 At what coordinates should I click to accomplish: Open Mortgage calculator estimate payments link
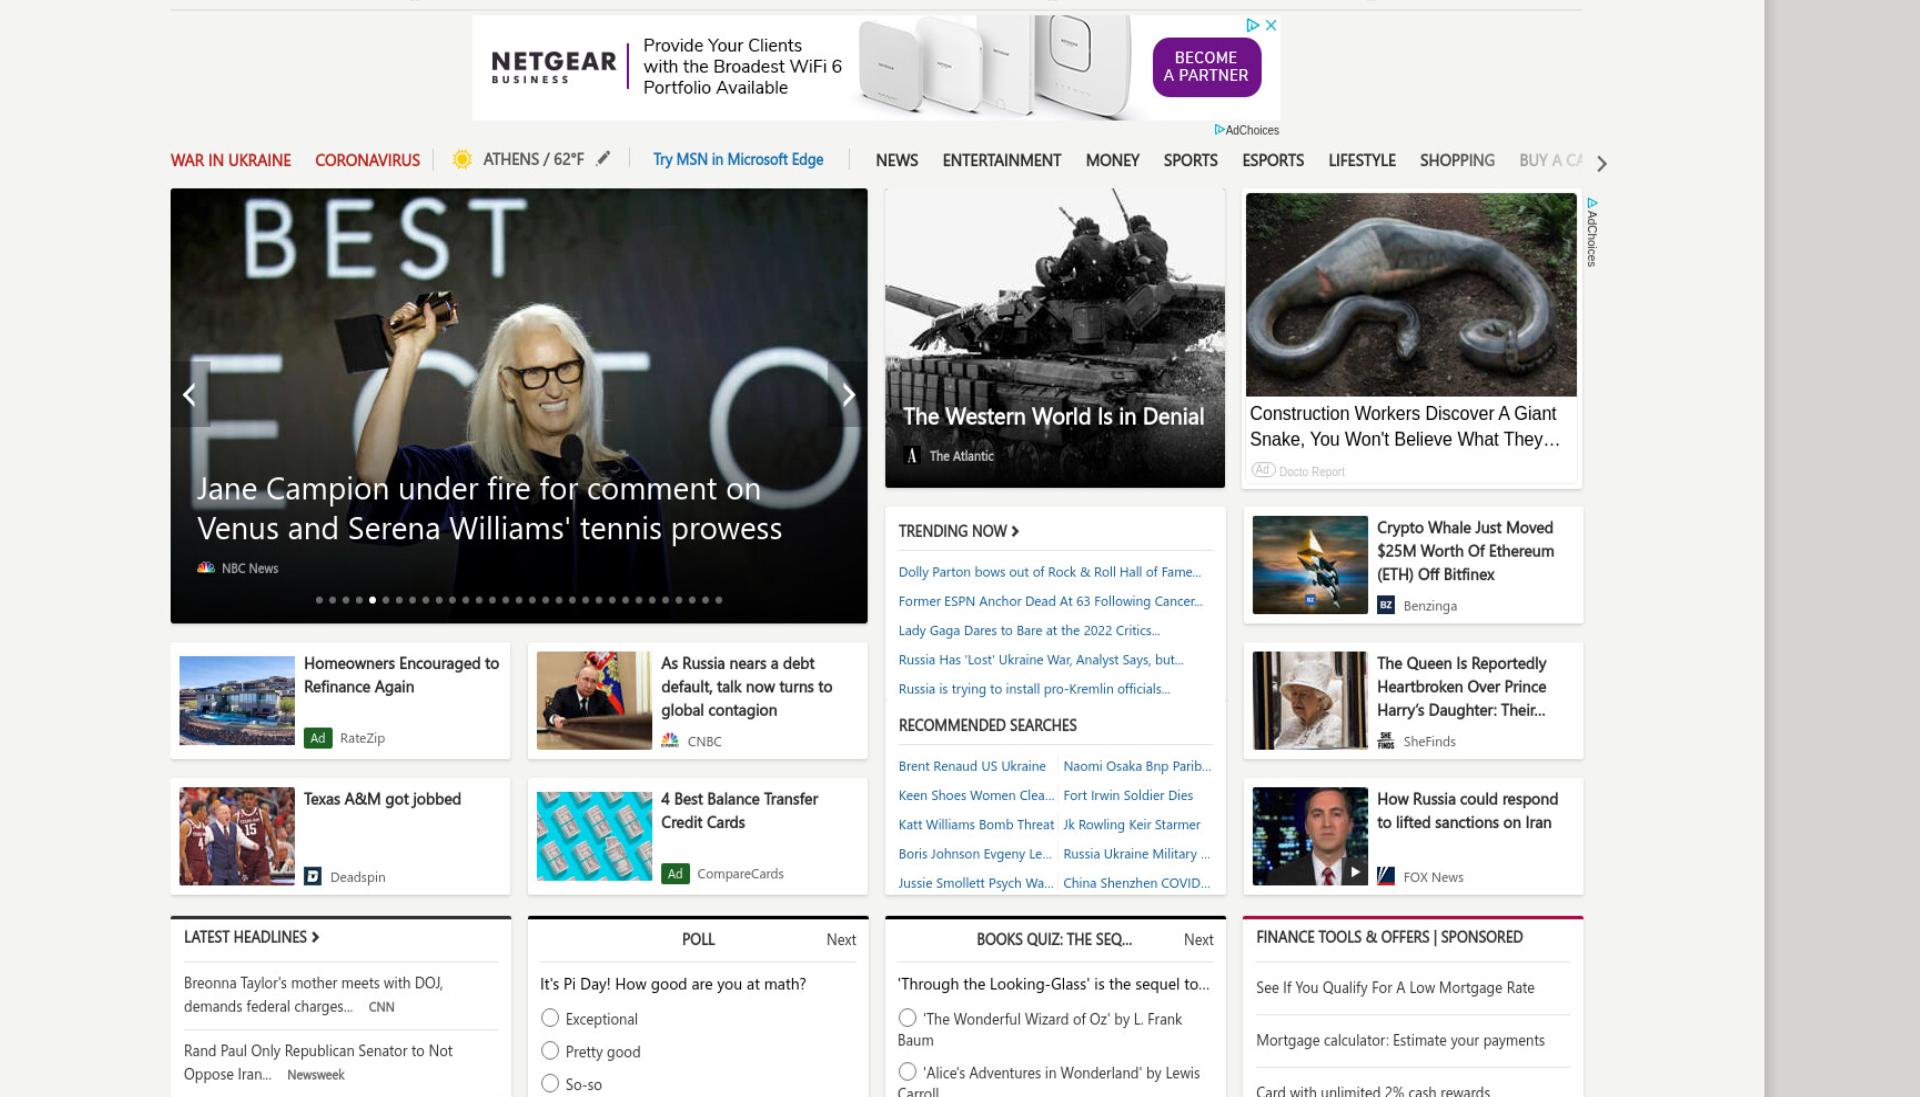1400,1040
